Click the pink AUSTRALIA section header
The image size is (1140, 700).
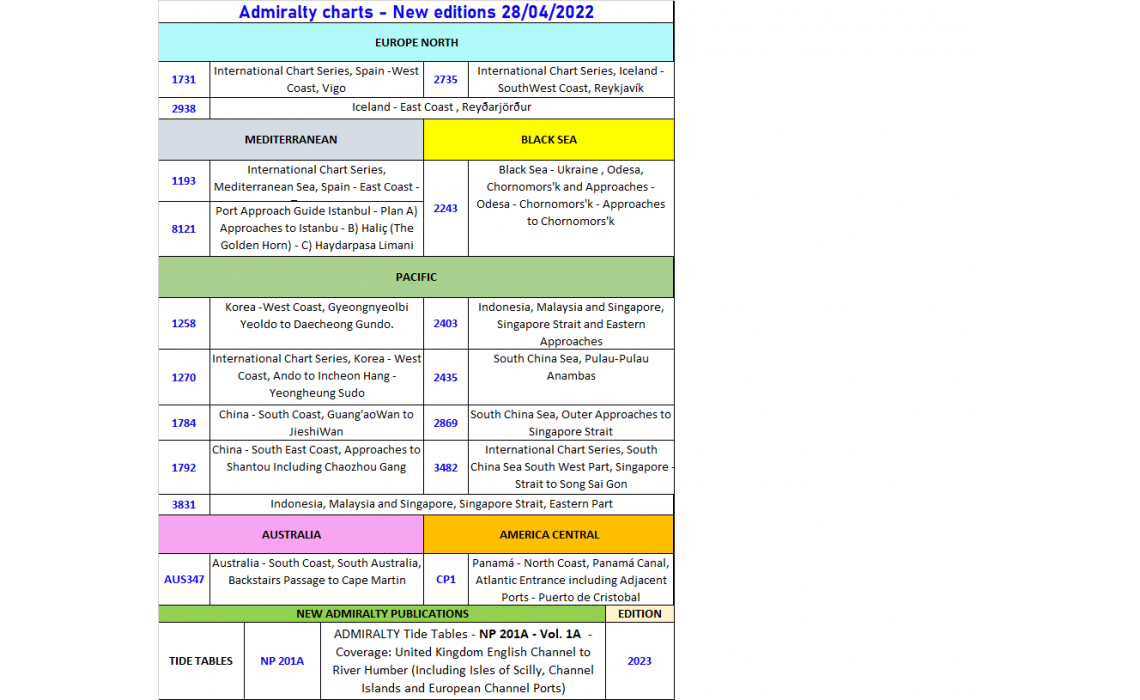pos(291,535)
